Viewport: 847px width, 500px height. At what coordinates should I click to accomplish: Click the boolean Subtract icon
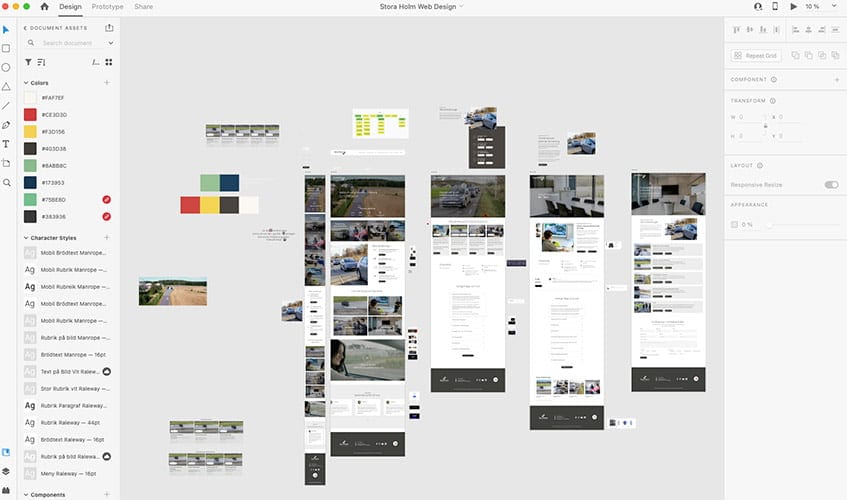pyautogui.click(x=809, y=55)
